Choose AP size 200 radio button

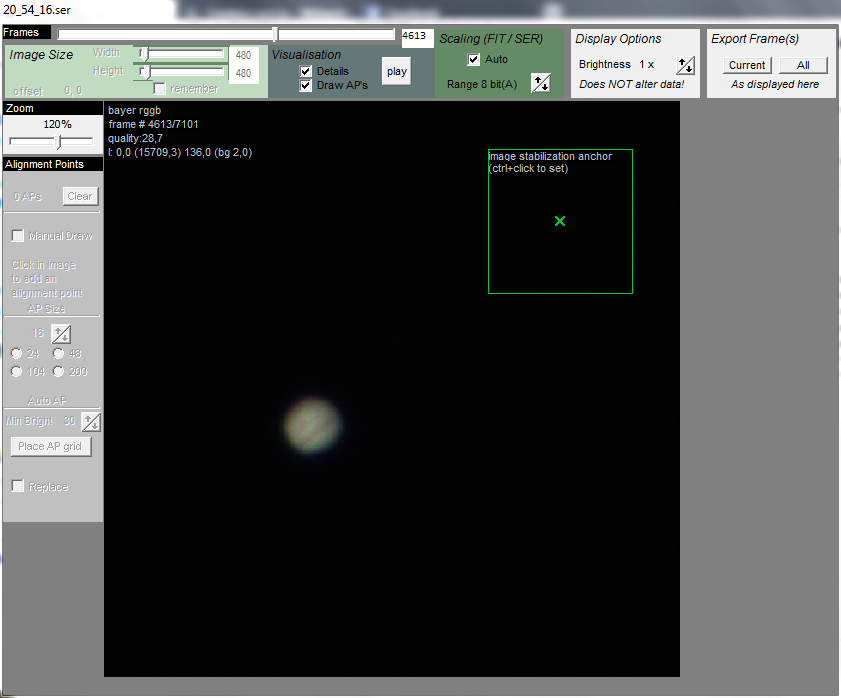tap(58, 371)
